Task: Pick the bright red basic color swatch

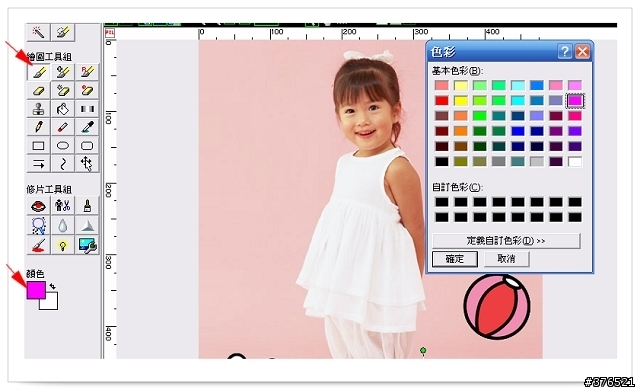Action: 442,100
